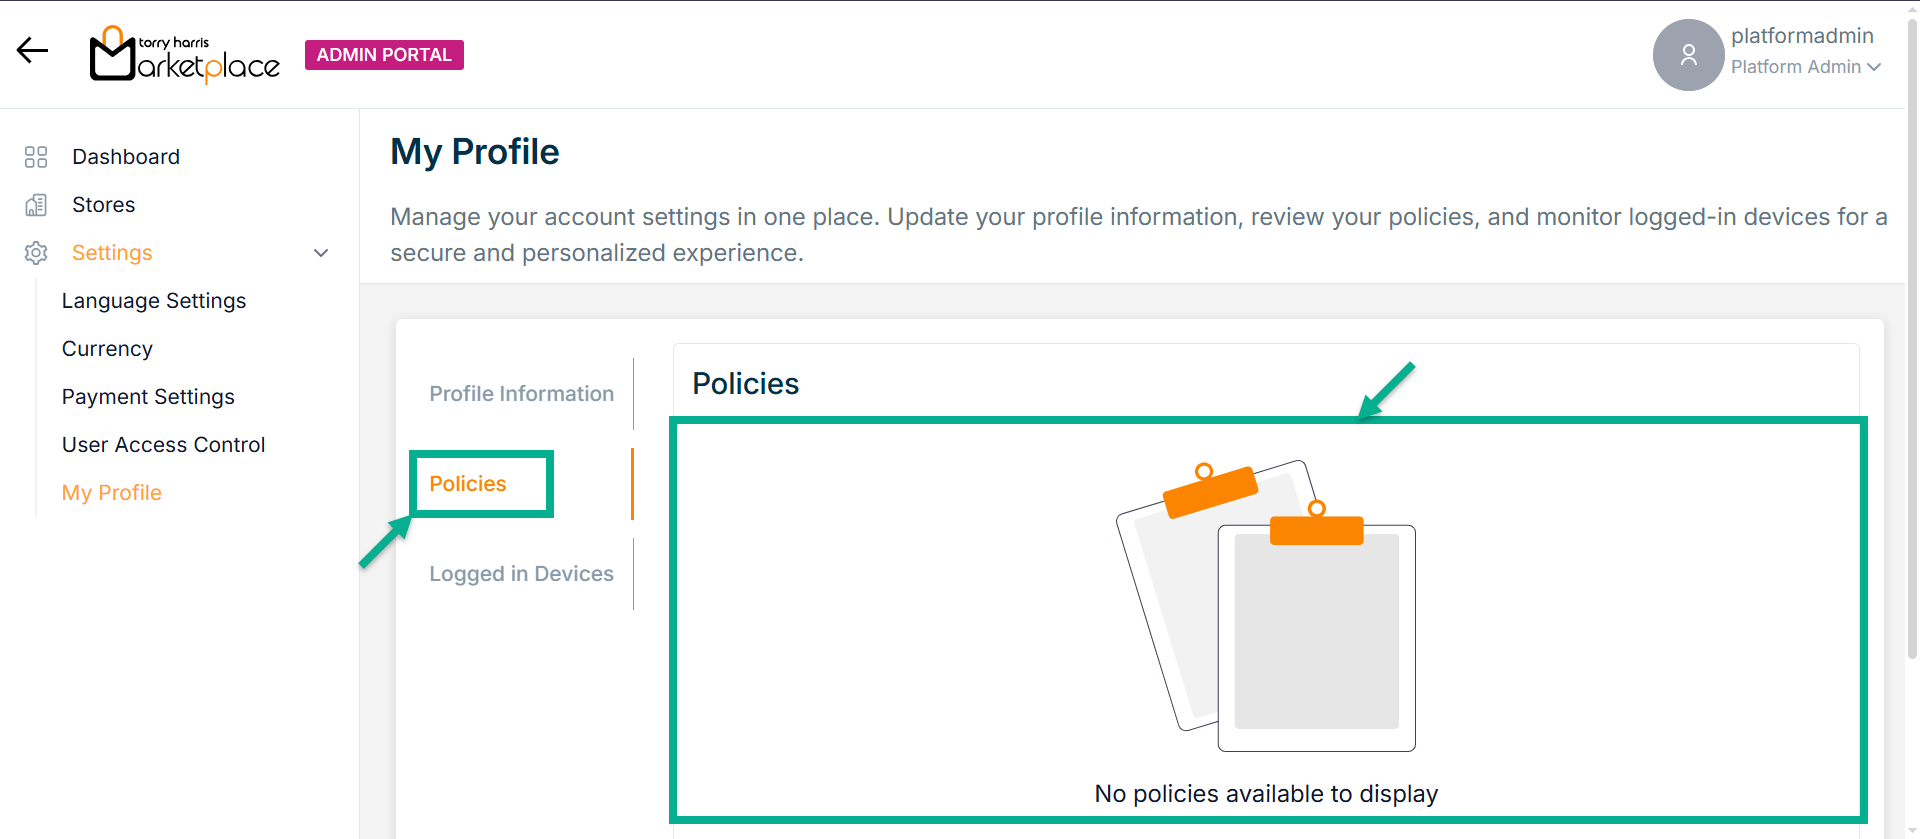This screenshot has width=1920, height=839.
Task: Open Language Settings
Action: (x=154, y=301)
